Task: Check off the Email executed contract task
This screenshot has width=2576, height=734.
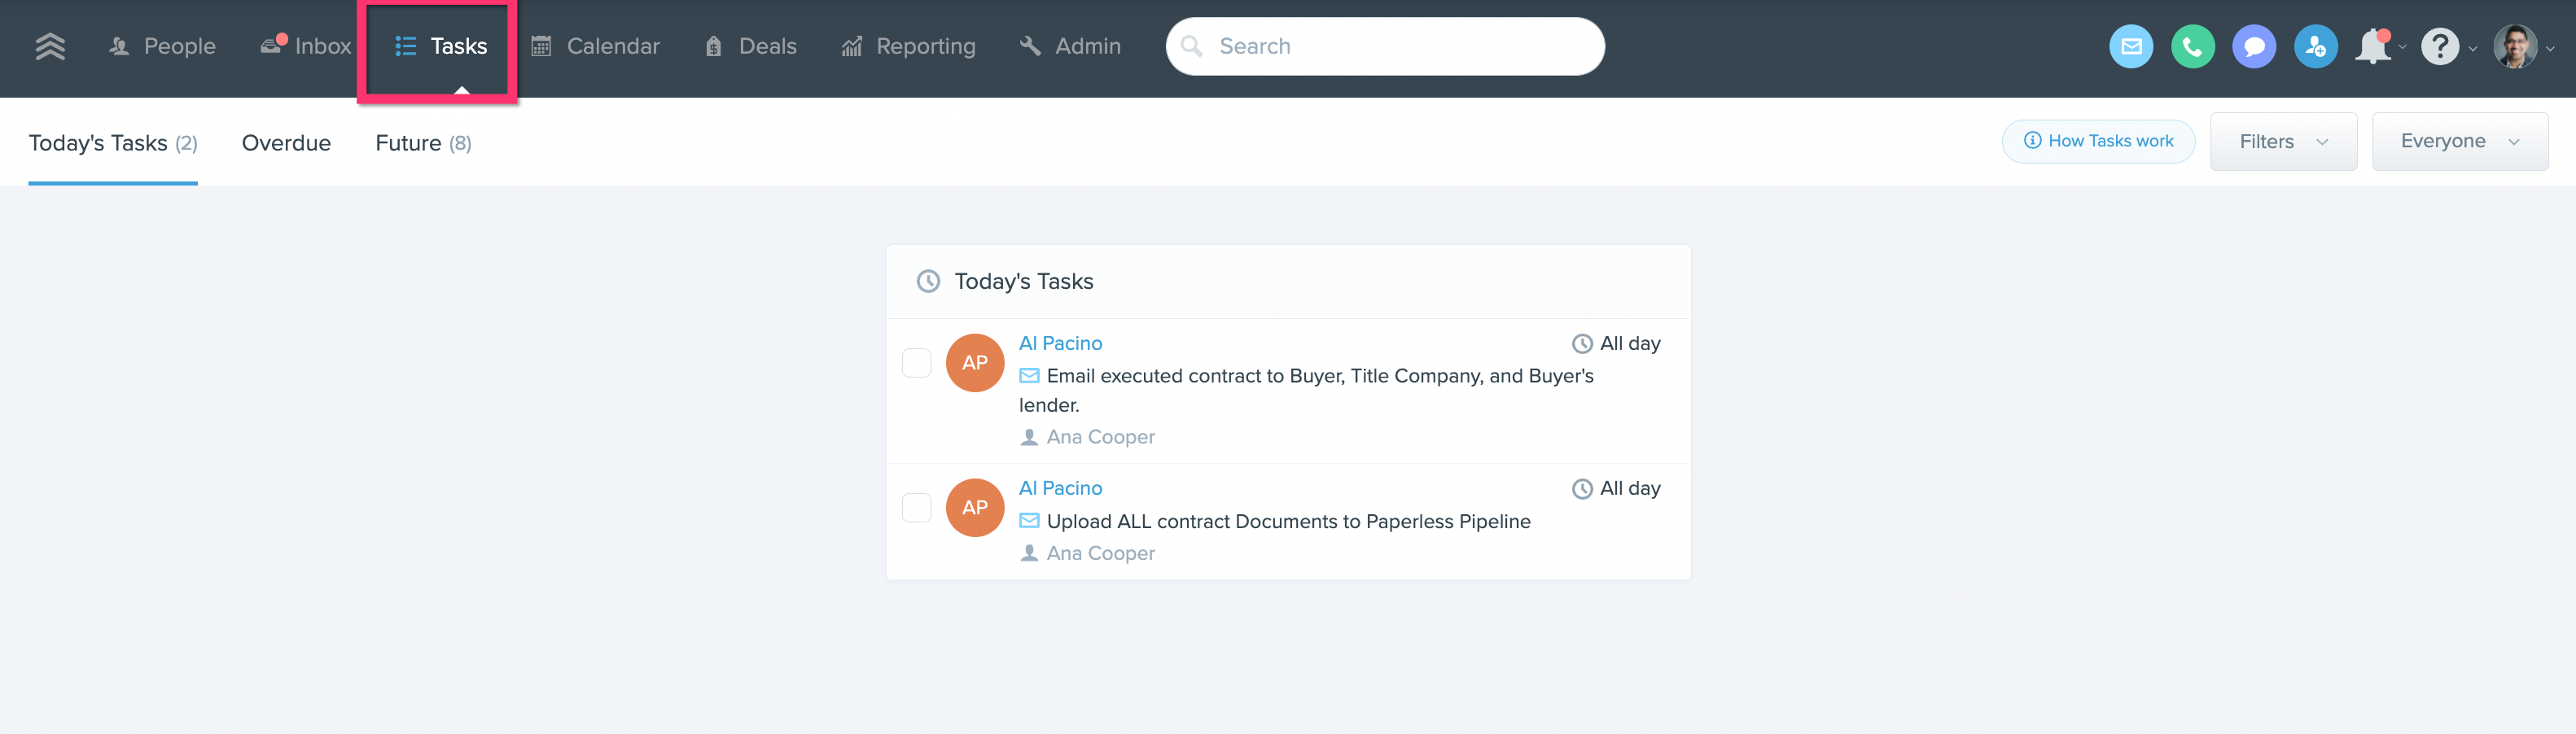Action: (916, 362)
